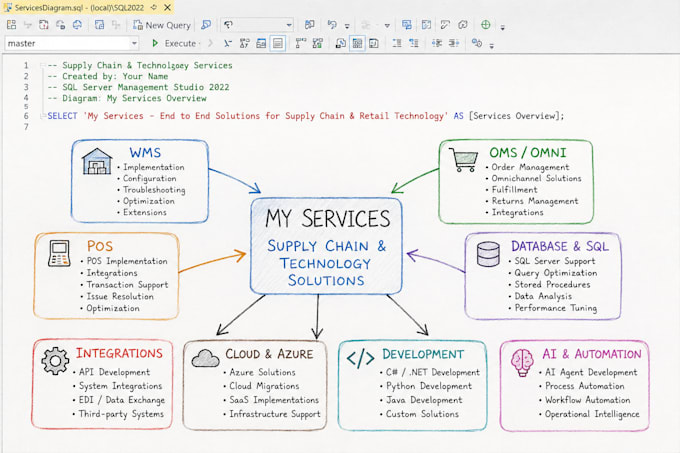Click the pencil edit icon in the top toolbar

coord(445,25)
